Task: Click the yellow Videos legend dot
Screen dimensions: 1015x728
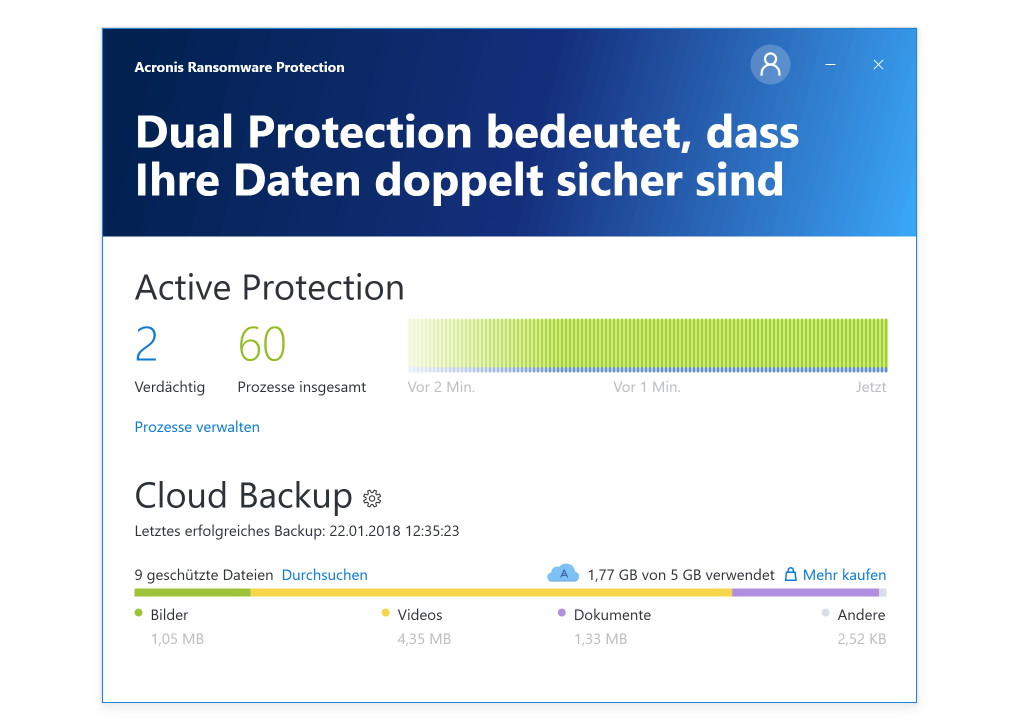Action: pyautogui.click(x=385, y=613)
